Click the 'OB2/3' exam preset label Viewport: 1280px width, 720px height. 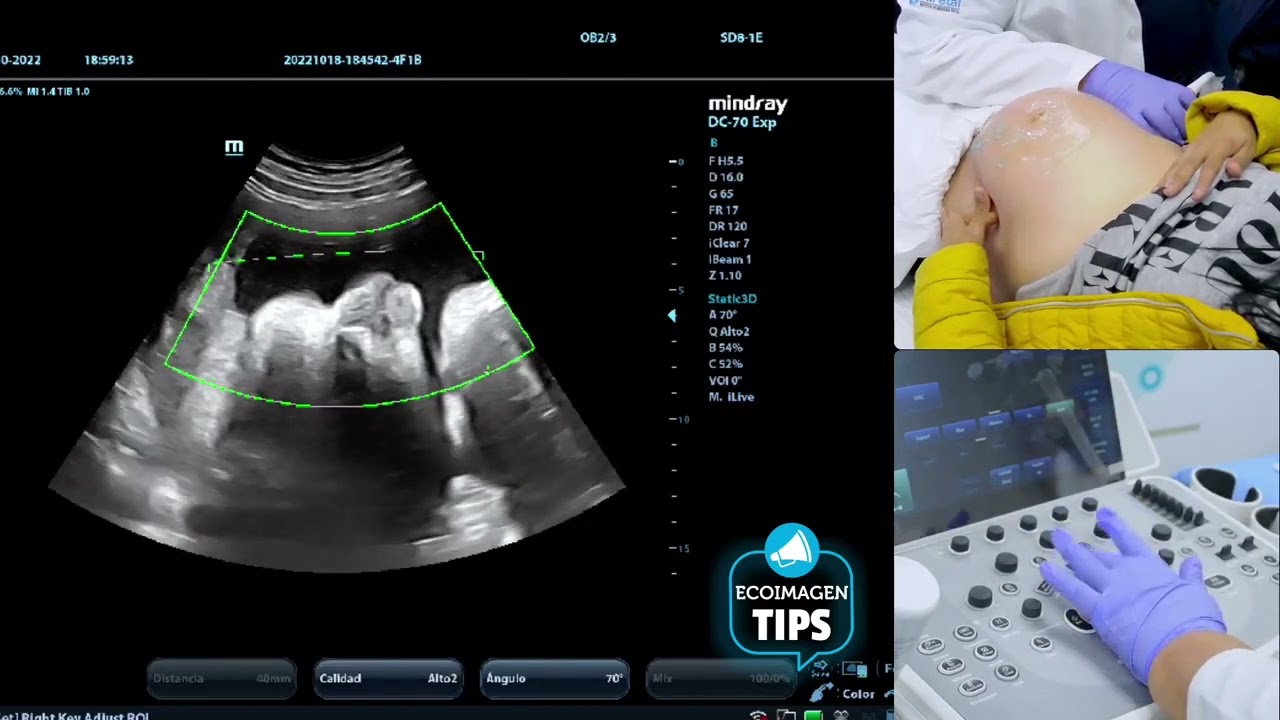pyautogui.click(x=598, y=38)
